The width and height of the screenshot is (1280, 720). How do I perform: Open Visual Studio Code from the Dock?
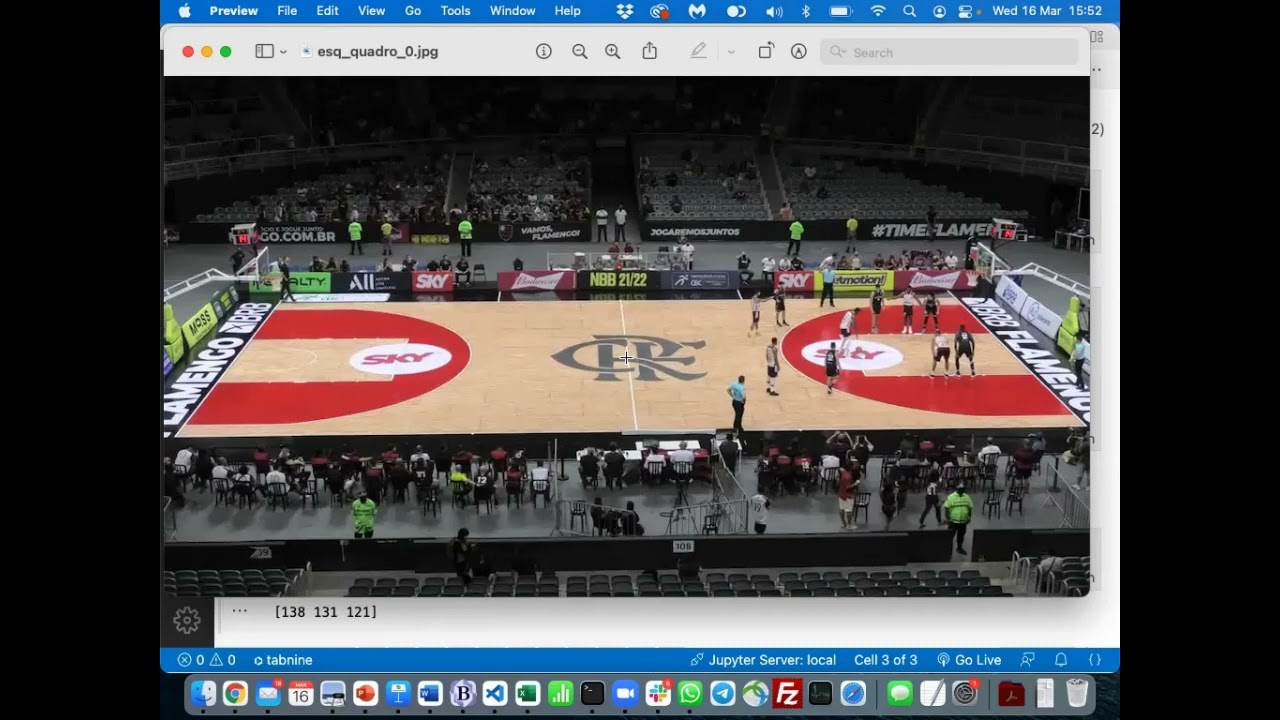pos(495,693)
